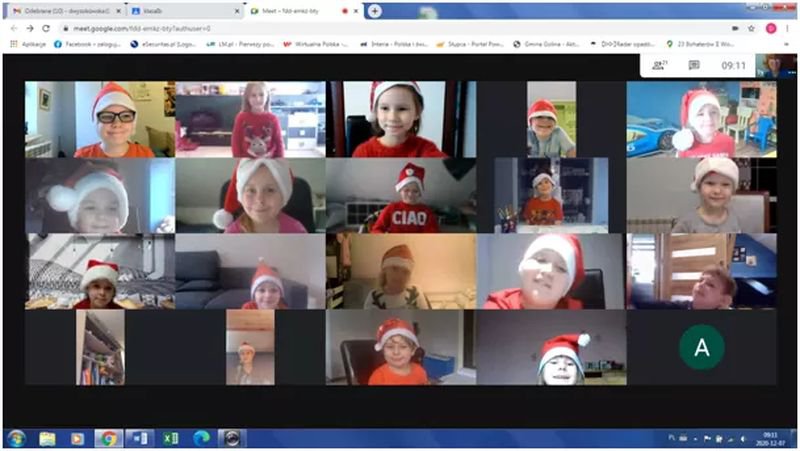This screenshot has height=451, width=800.
Task: Open Excel from the taskbar
Action: 170,438
